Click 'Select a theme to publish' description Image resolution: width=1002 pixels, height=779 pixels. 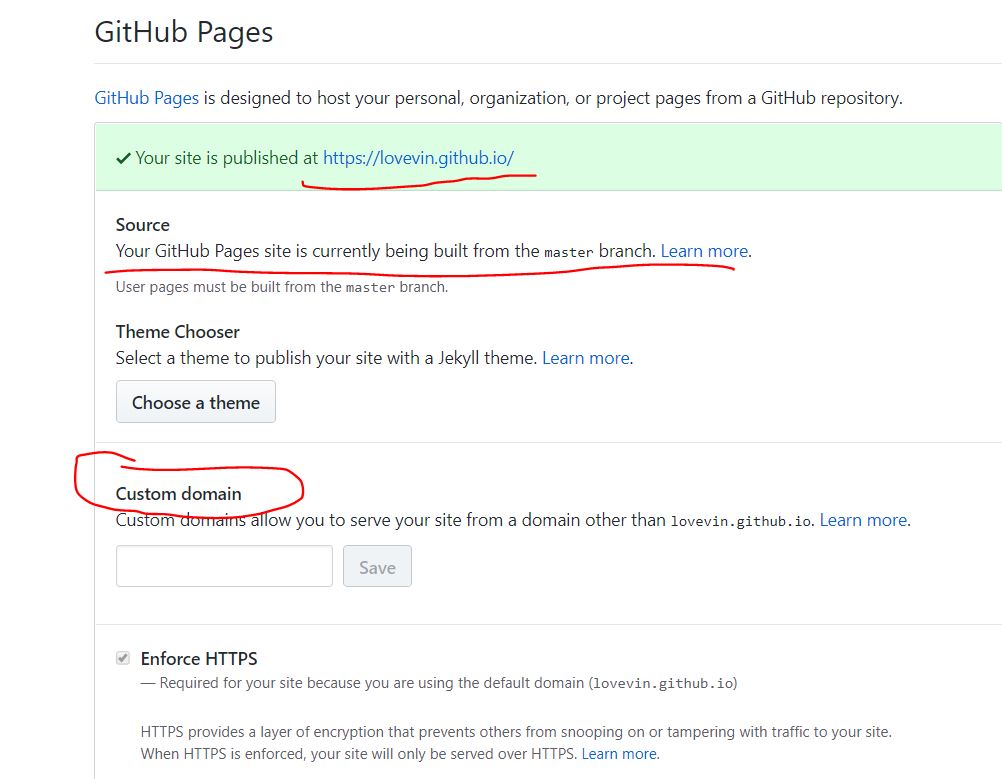(326, 358)
